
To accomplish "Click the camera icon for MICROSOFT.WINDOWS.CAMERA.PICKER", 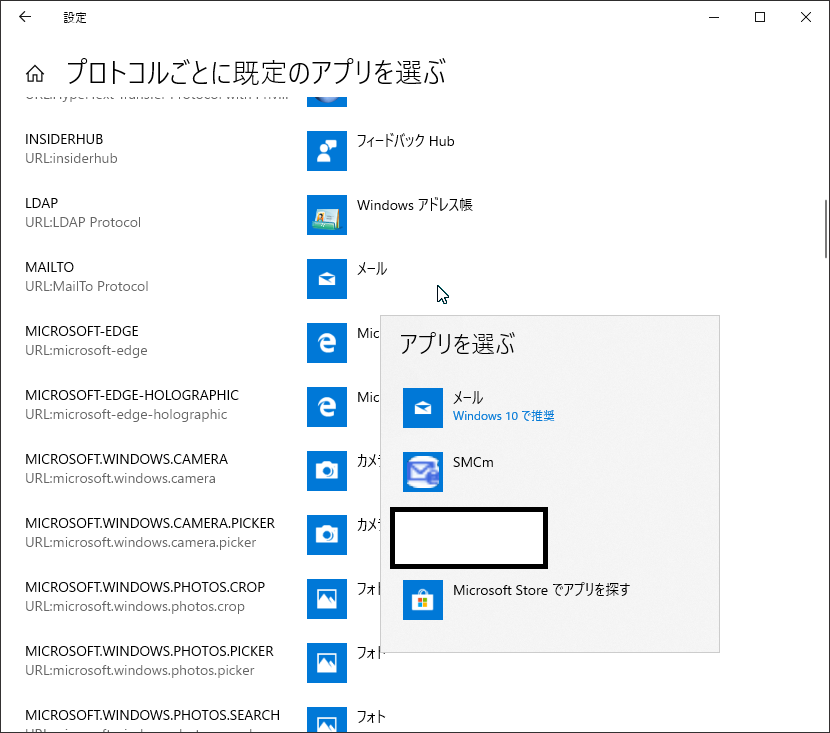I will [327, 535].
